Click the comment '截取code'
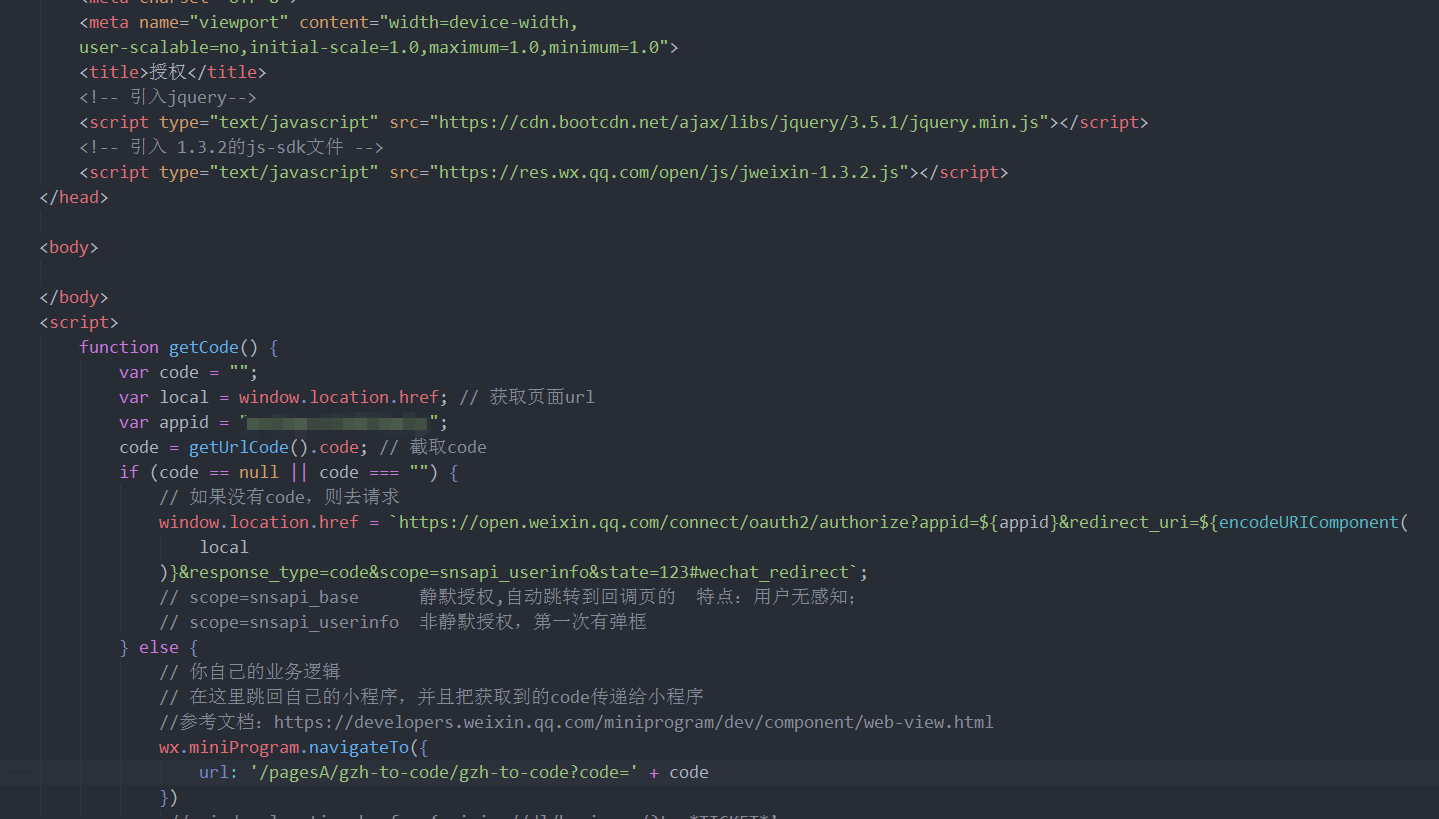 (433, 447)
